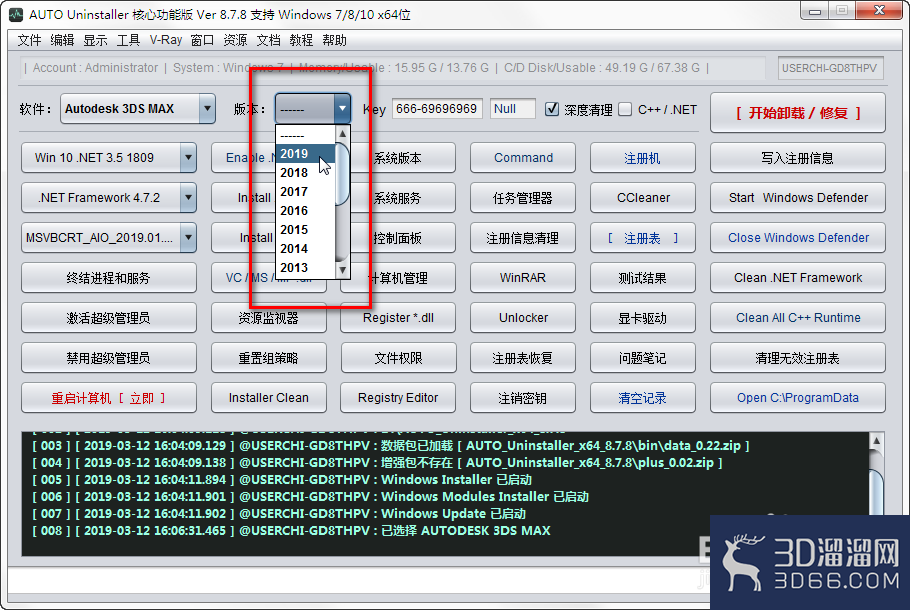910x610 pixels.
Task: Open the 窗口 menu
Action: tap(202, 40)
